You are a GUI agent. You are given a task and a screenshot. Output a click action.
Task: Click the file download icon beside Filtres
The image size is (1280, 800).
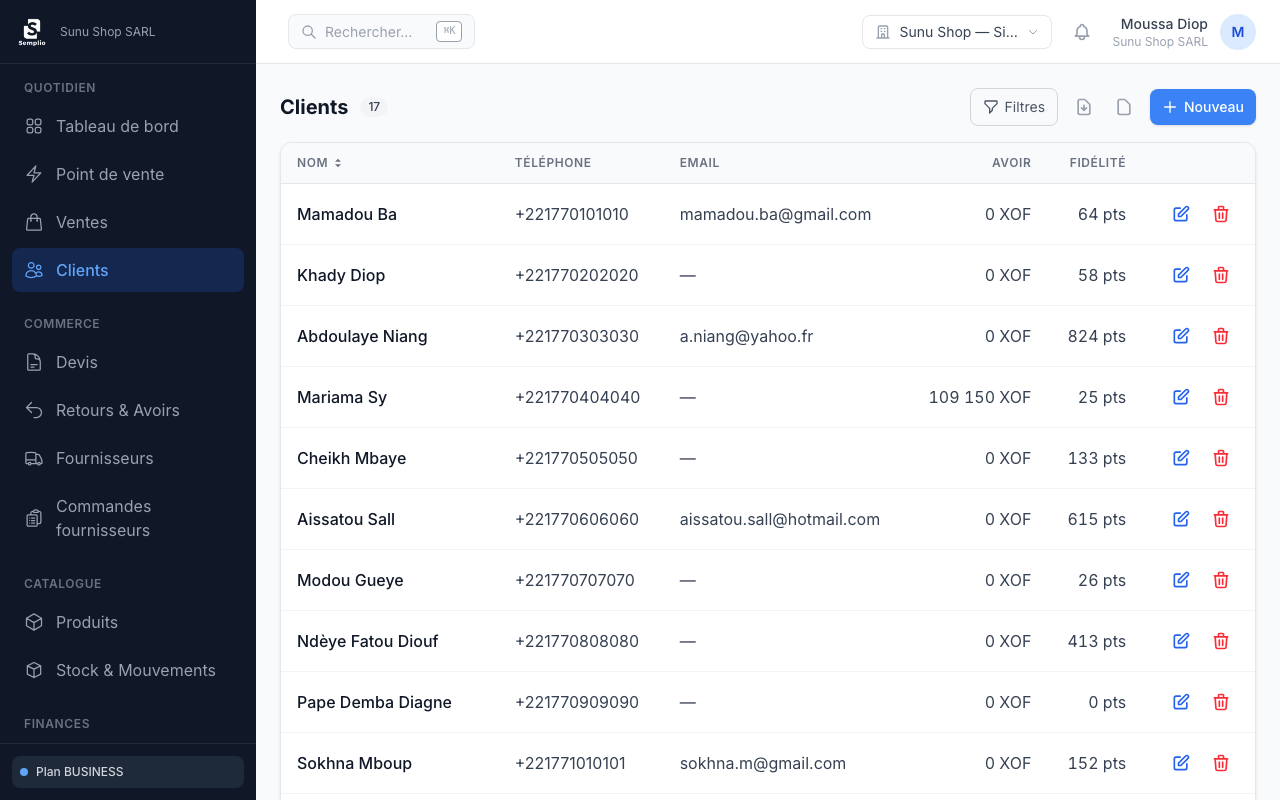click(1084, 107)
